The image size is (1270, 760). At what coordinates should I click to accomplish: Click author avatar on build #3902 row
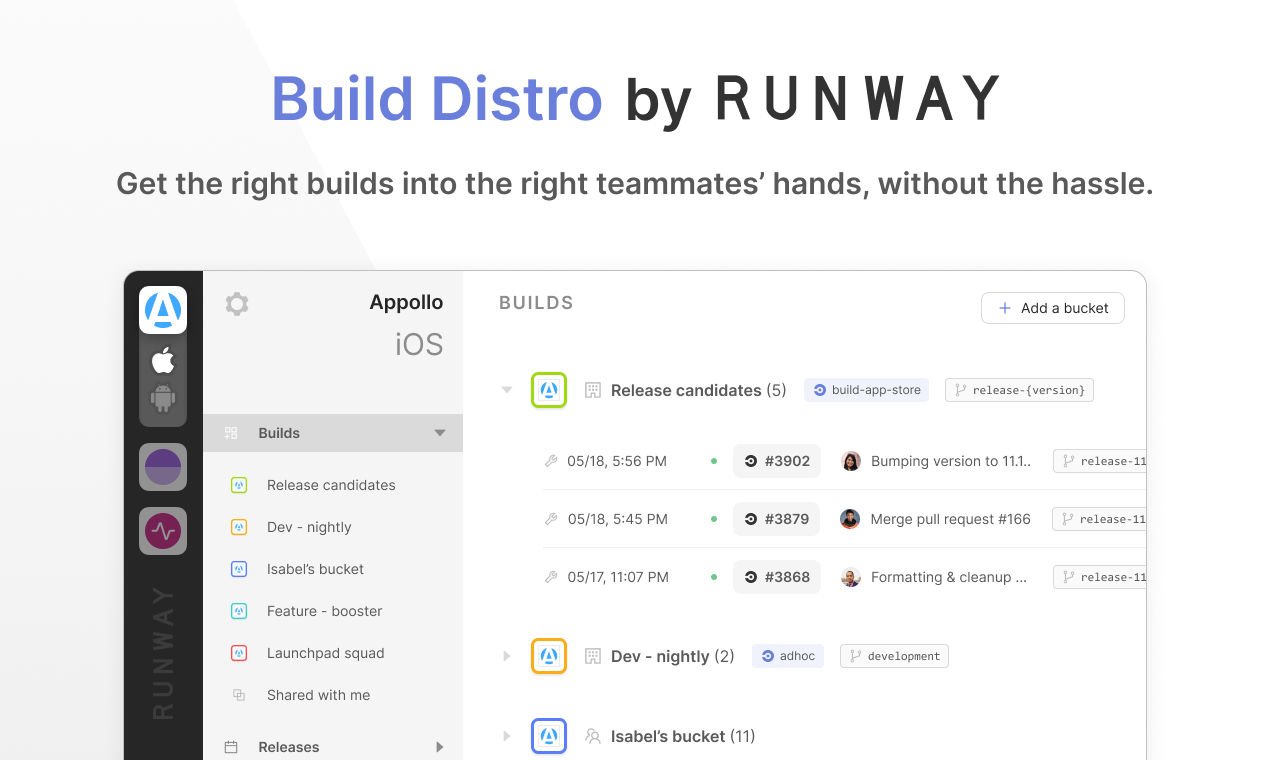851,461
